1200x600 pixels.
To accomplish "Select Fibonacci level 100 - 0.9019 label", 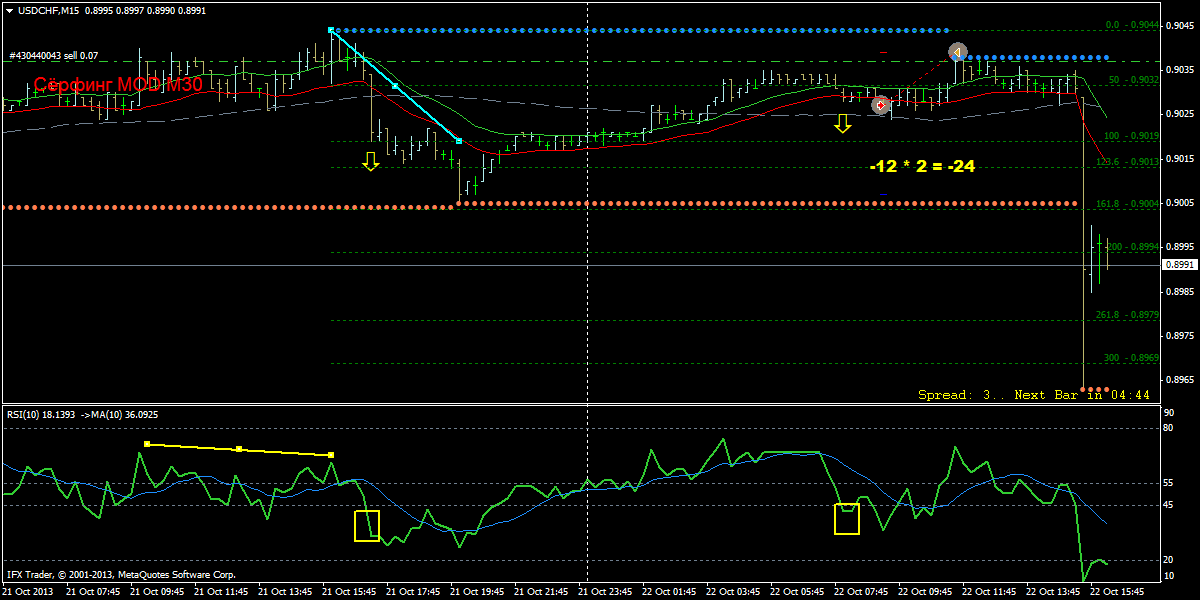I will click(1132, 136).
